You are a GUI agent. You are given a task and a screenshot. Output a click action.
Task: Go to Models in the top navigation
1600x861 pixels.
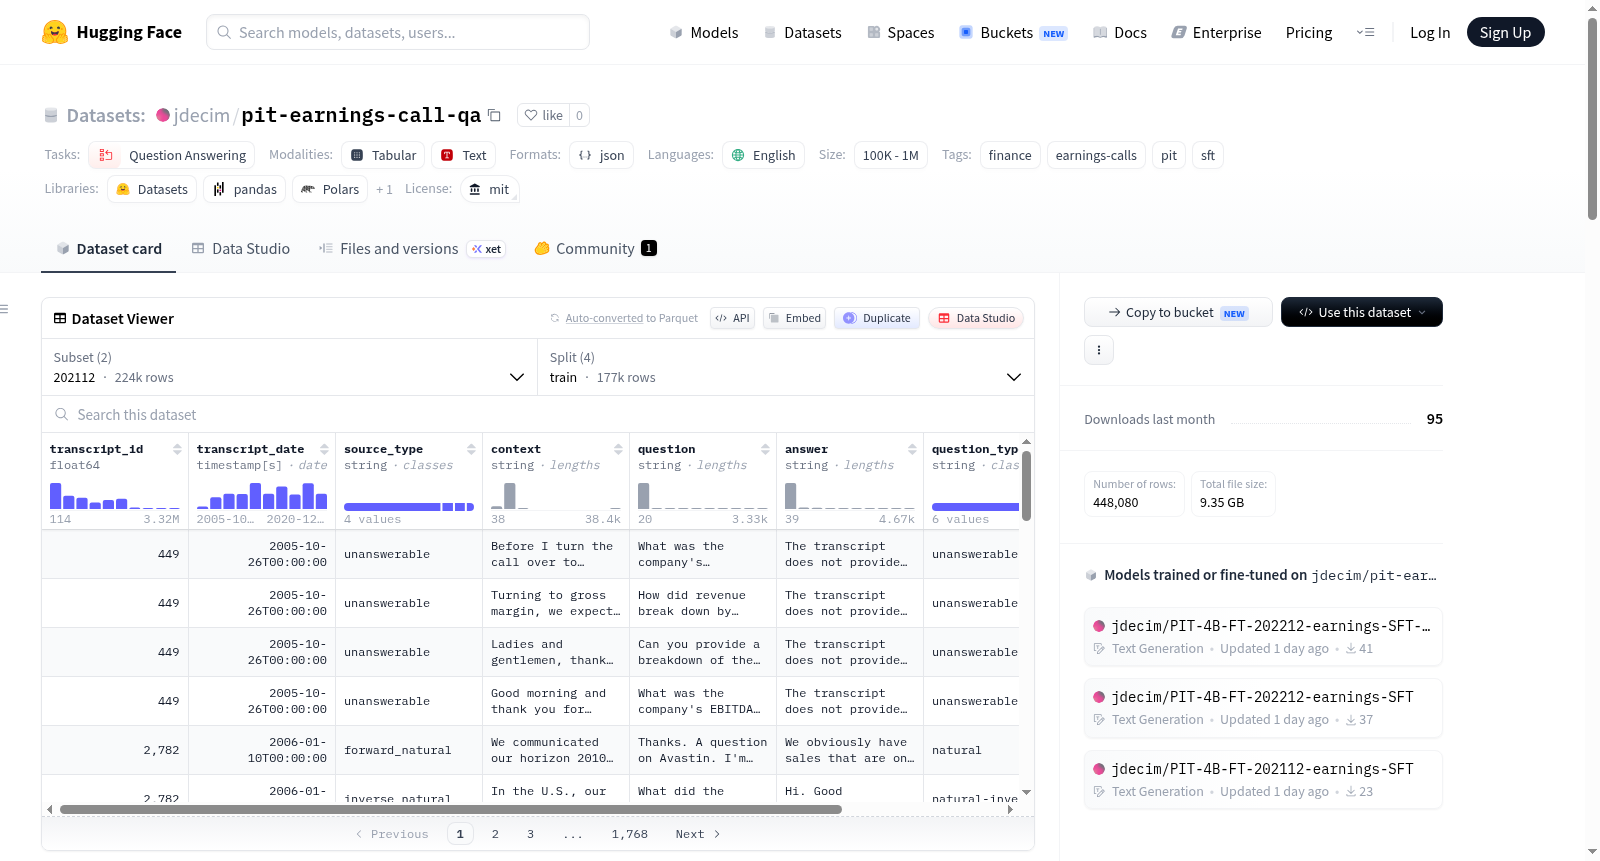click(704, 32)
